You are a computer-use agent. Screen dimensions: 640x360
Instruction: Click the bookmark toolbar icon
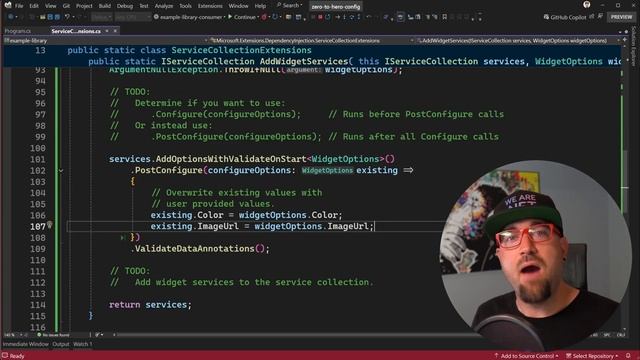point(444,17)
